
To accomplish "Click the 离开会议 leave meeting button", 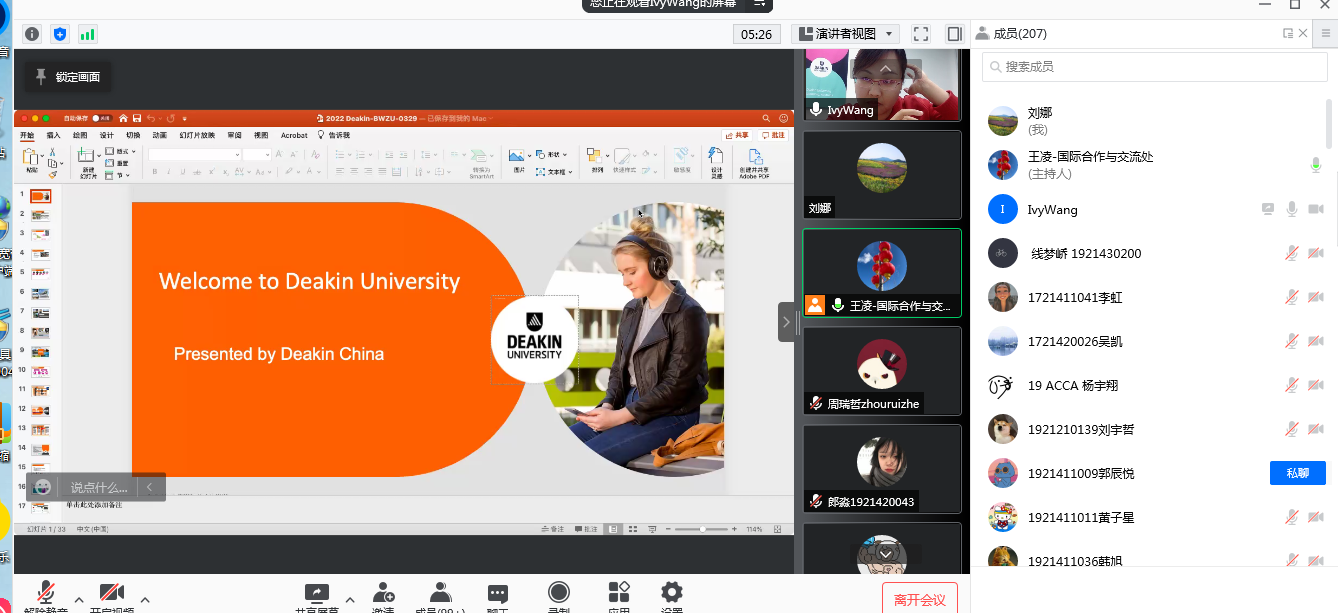I will pos(919,599).
